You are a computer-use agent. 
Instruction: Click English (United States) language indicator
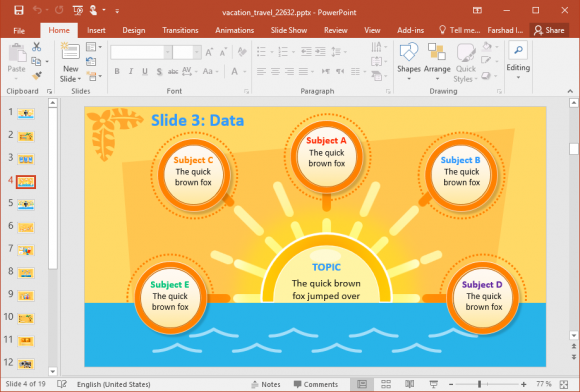(114, 384)
